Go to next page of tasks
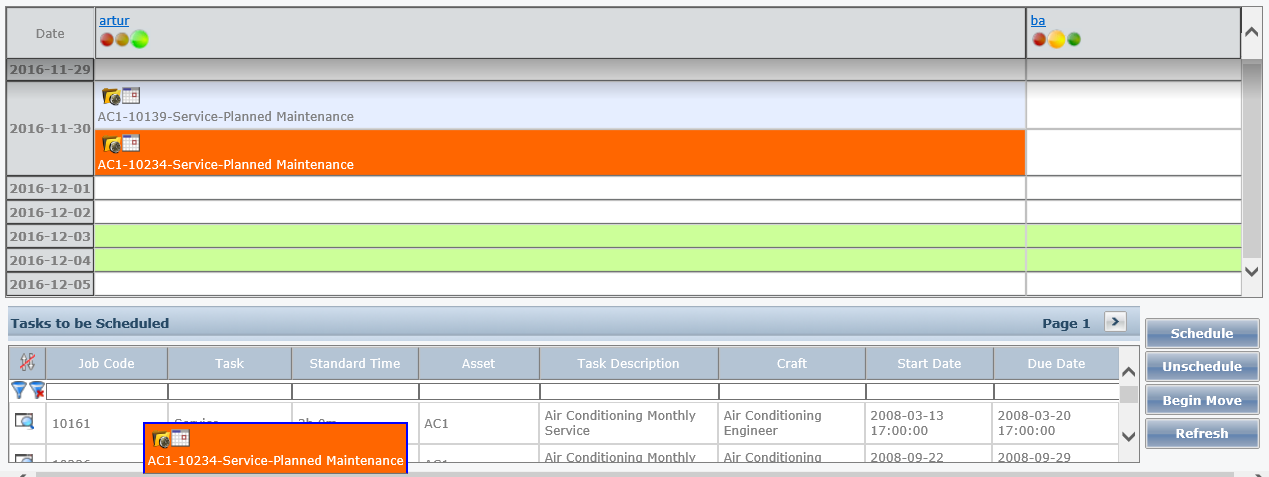 (1115, 322)
